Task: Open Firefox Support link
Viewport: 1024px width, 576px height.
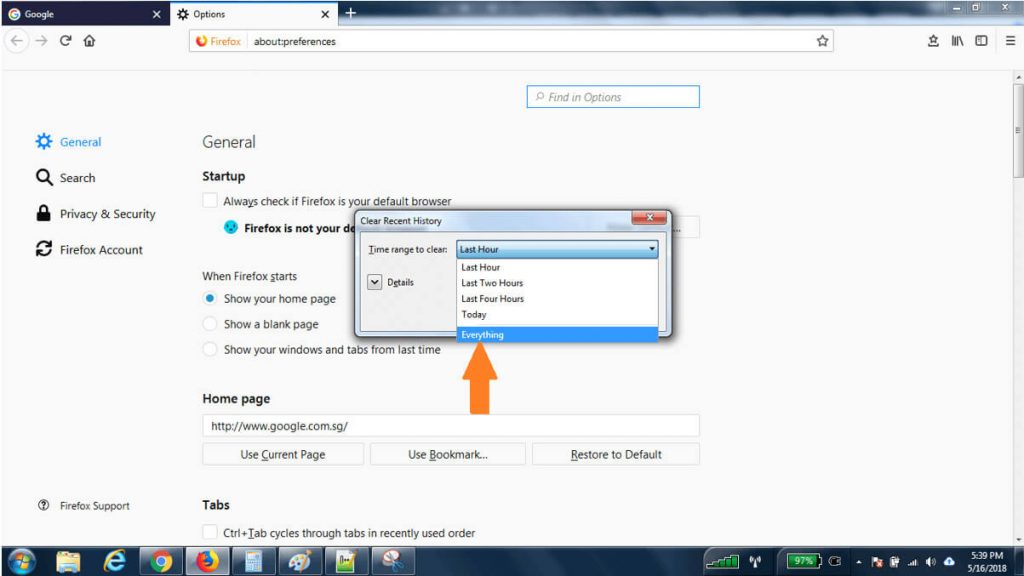Action: click(84, 505)
